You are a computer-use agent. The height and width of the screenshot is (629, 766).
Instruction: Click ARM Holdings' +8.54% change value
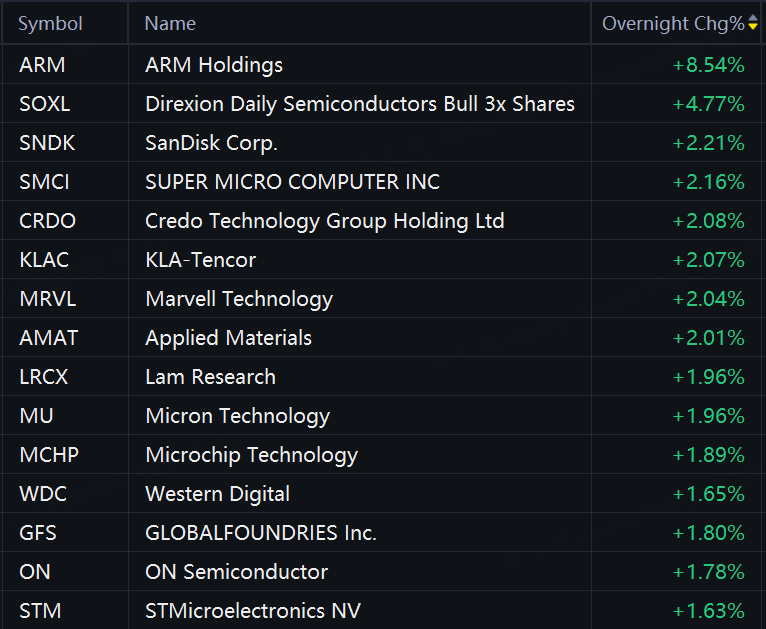click(708, 65)
